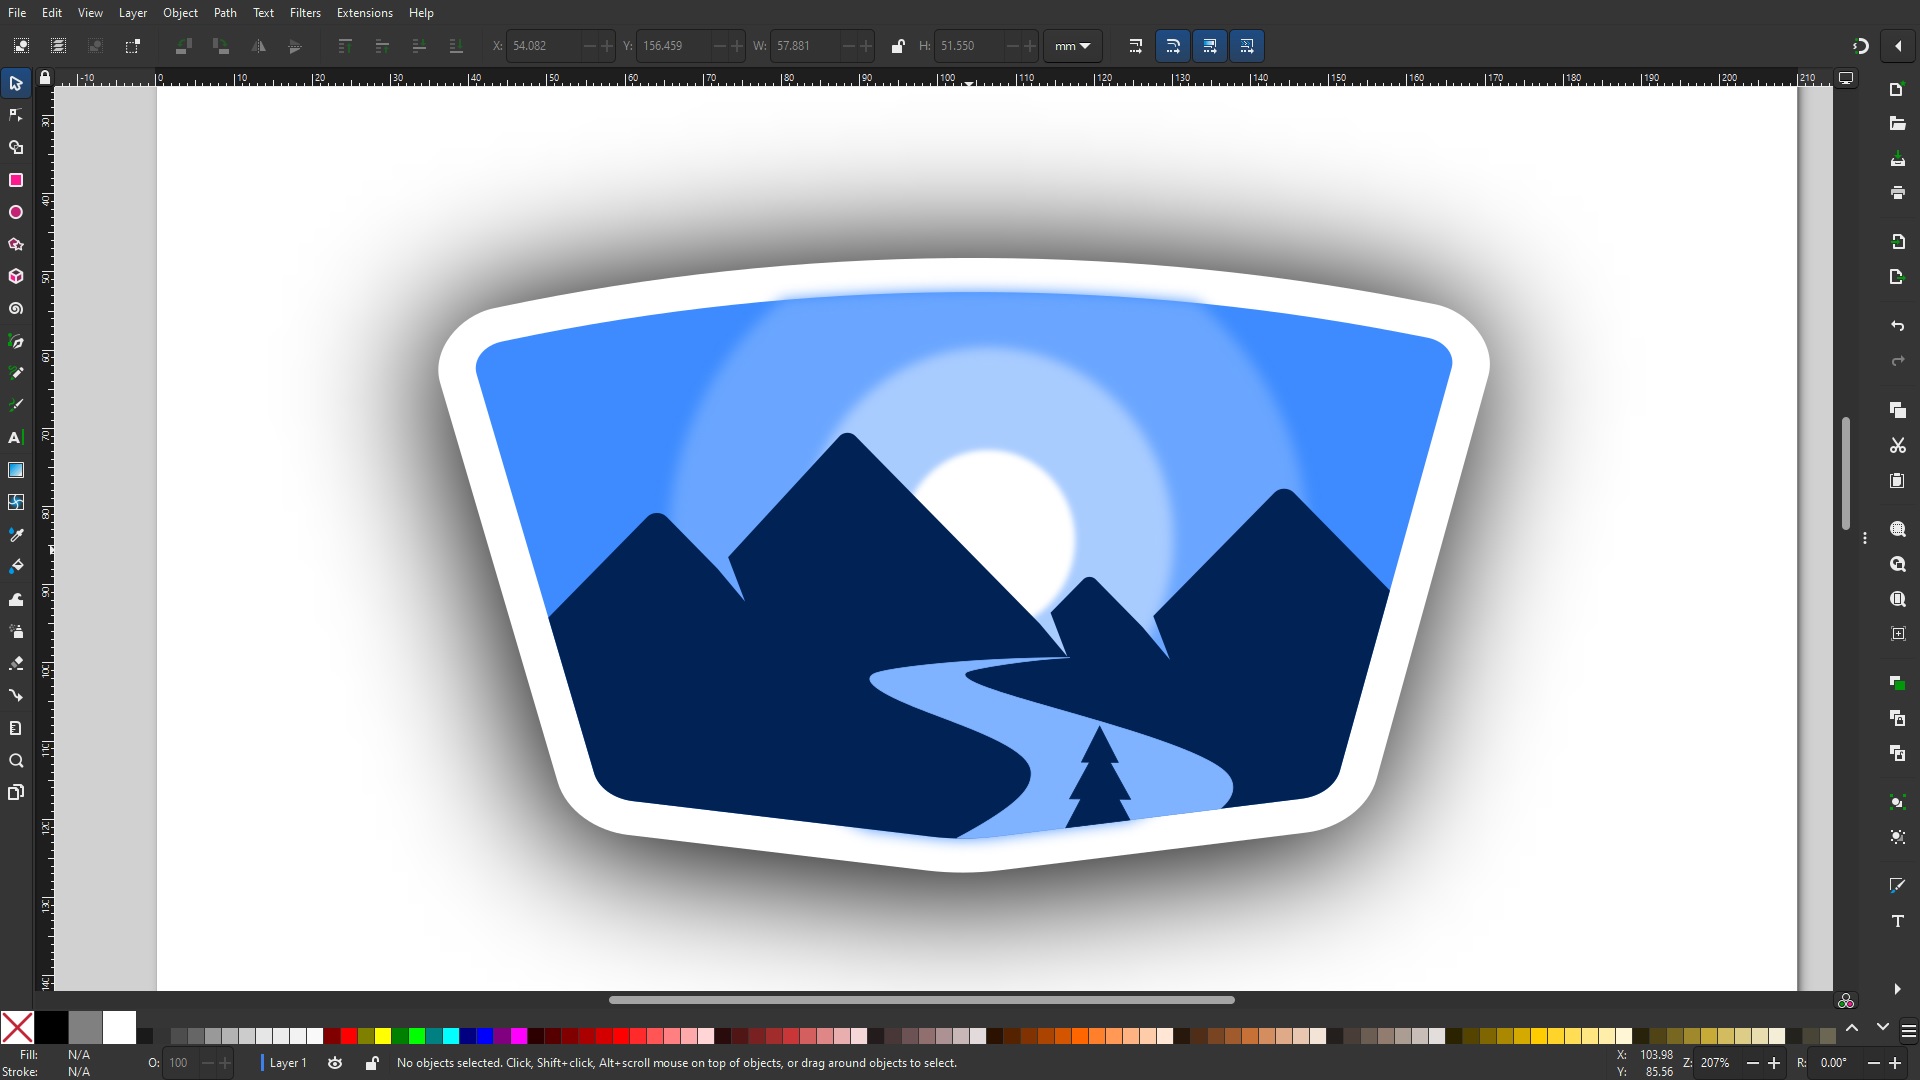The height and width of the screenshot is (1080, 1920).
Task: Toggle Layer 1 visibility eye
Action: (x=335, y=1063)
